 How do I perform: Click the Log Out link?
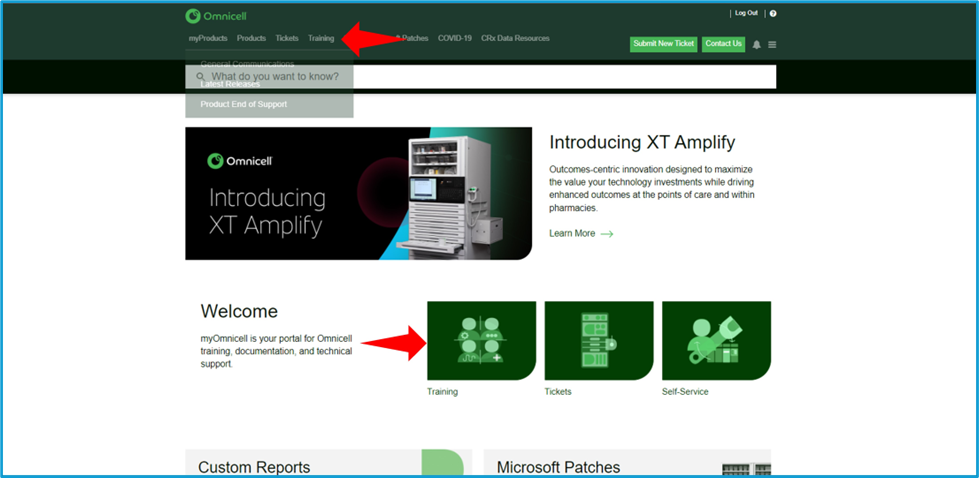click(746, 13)
